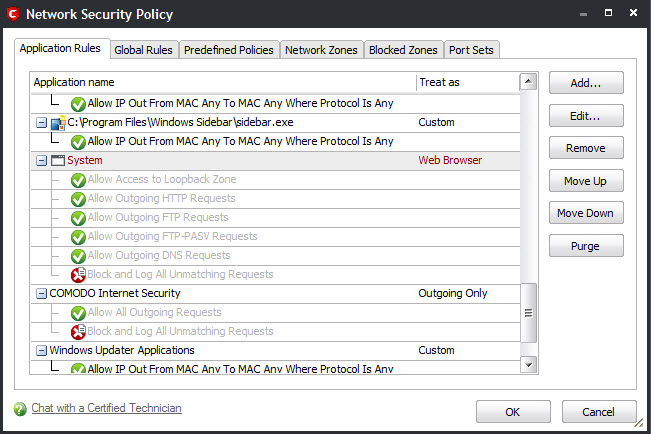Switch to Application Rules tab
Screen dimensions: 651x434
click(60, 49)
